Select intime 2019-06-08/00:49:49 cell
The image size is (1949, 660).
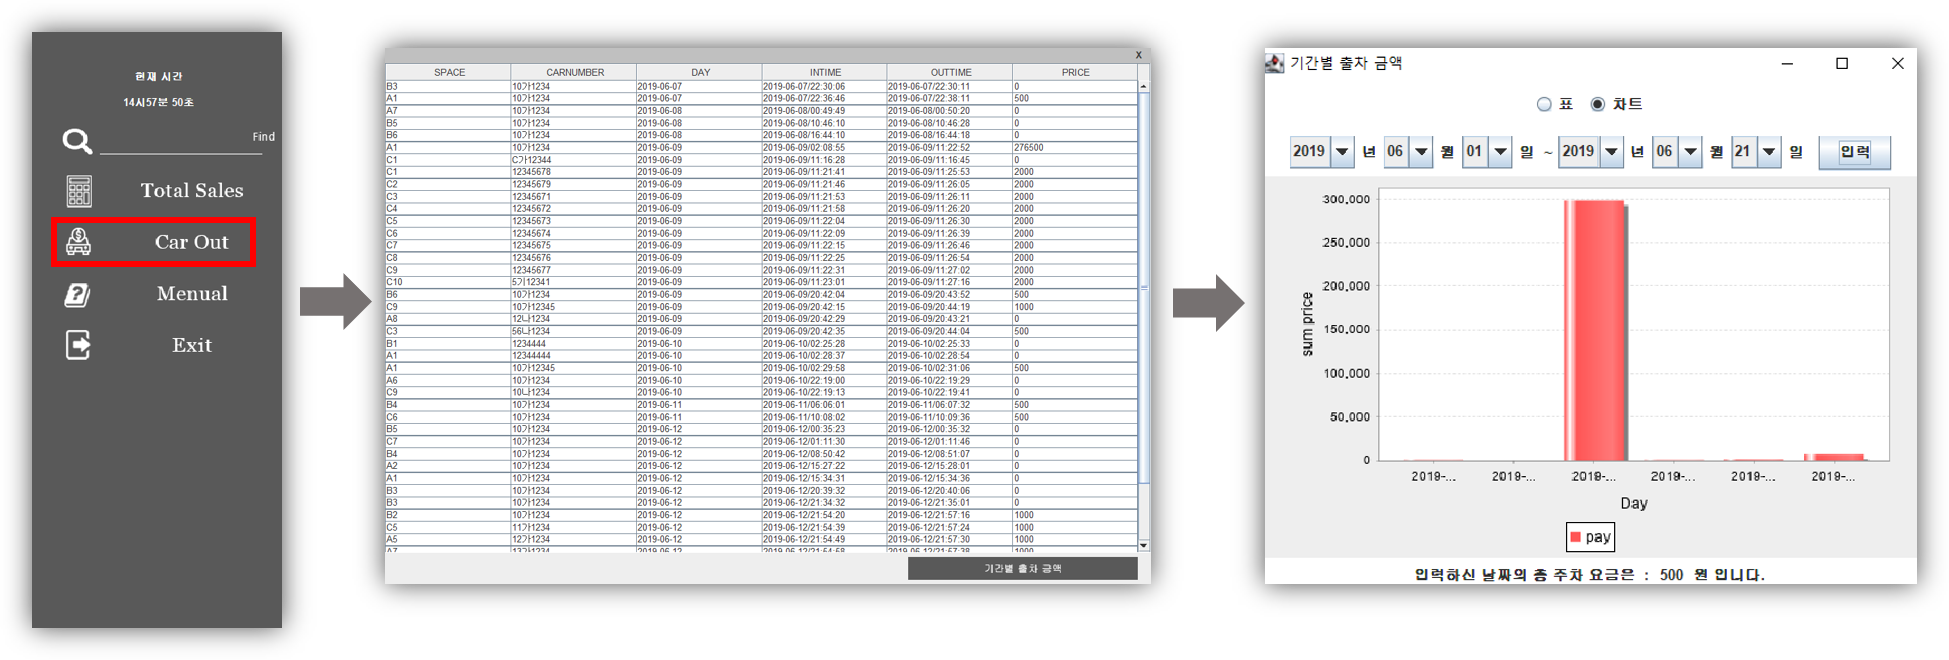pos(824,111)
